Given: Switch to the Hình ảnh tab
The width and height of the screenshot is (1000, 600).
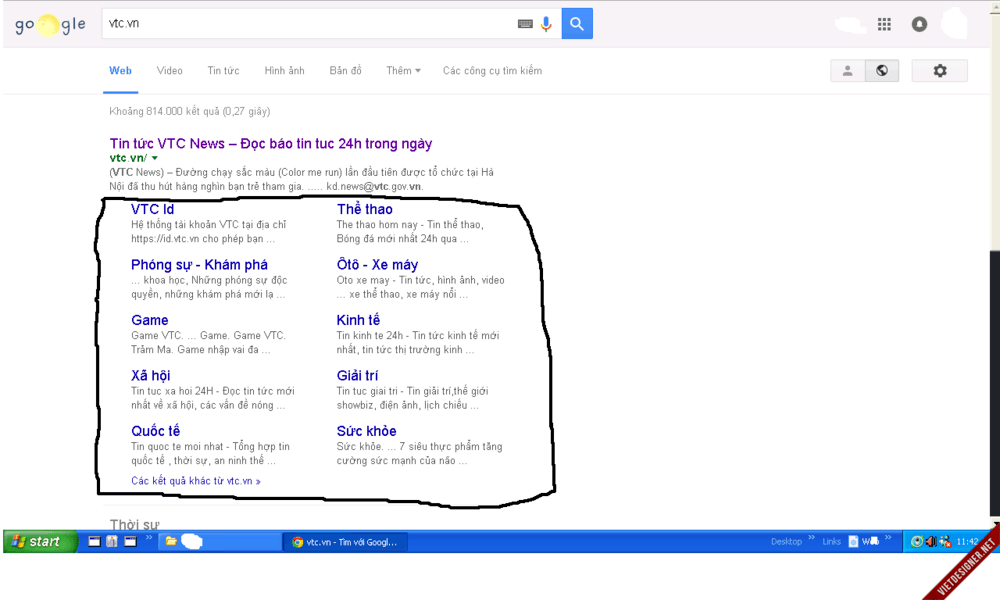Looking at the screenshot, I should point(284,71).
